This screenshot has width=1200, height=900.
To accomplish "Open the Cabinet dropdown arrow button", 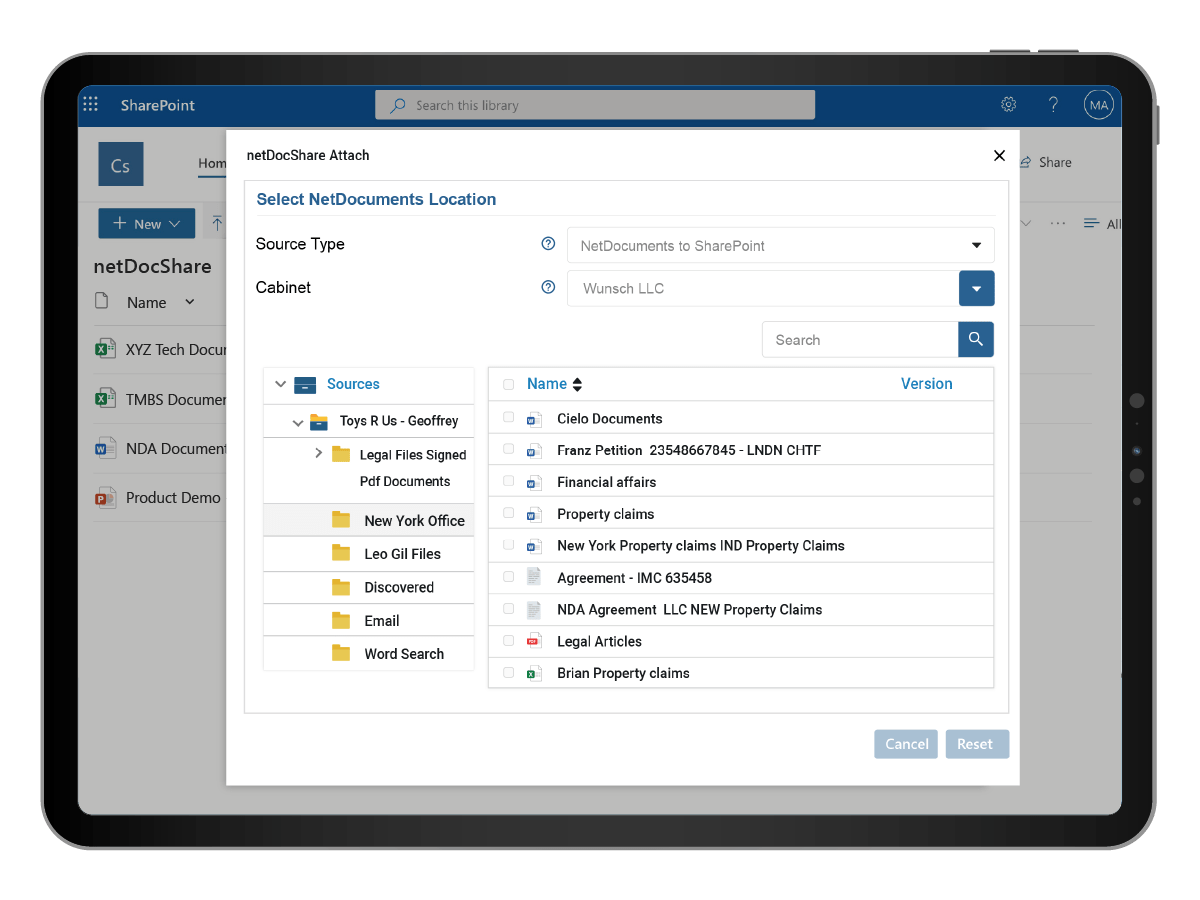I will pyautogui.click(x=976, y=288).
